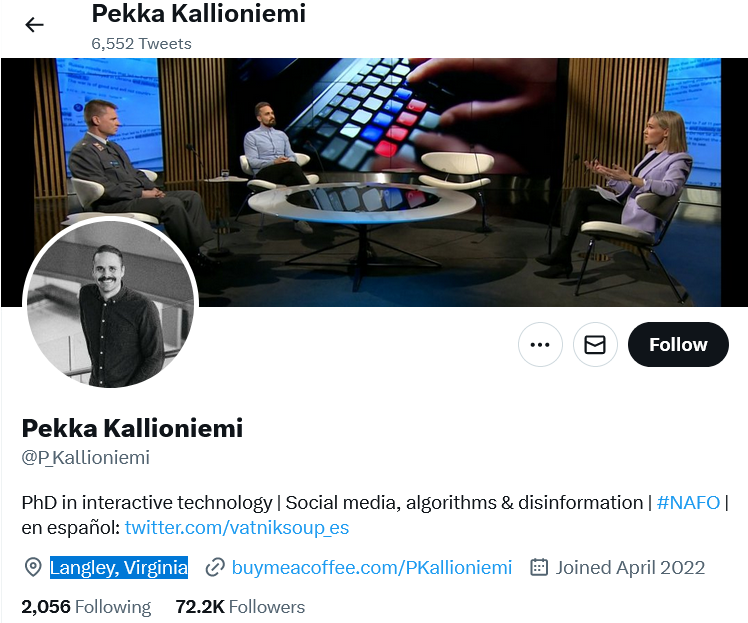Click the location pin icon
The image size is (748, 623).
pos(33,568)
